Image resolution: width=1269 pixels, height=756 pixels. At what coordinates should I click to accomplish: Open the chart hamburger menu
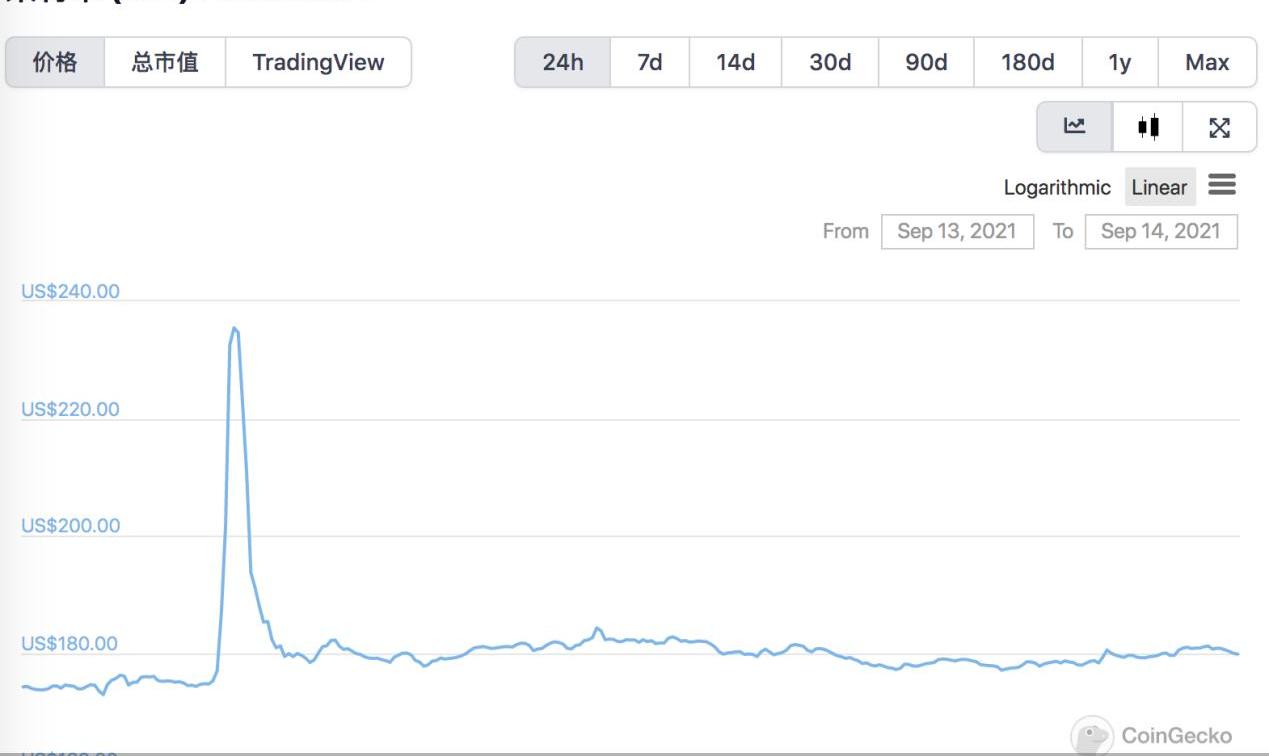1222,185
